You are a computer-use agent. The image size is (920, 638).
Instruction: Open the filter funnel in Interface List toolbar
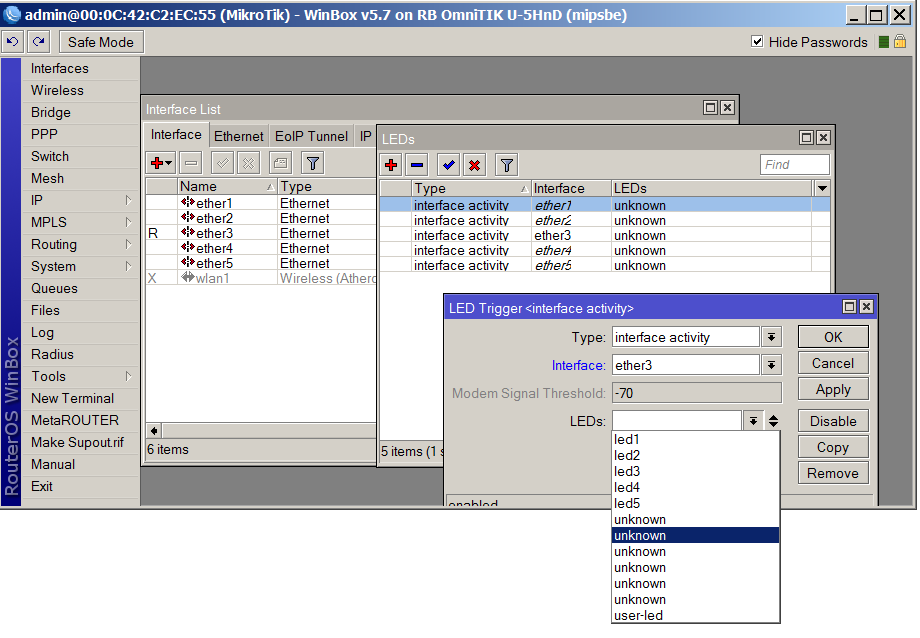click(x=313, y=163)
